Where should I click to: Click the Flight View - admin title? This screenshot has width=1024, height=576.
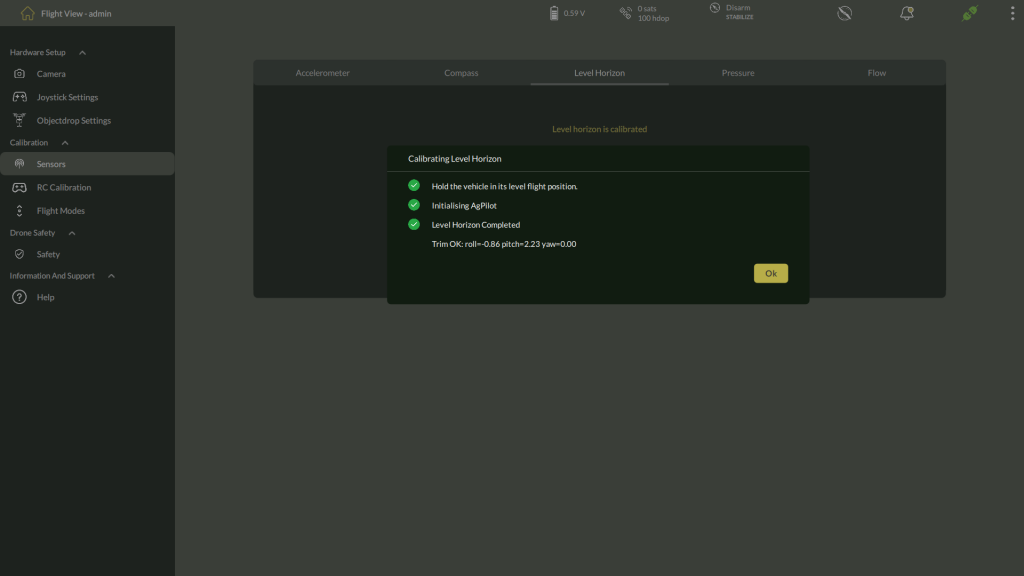coord(76,13)
